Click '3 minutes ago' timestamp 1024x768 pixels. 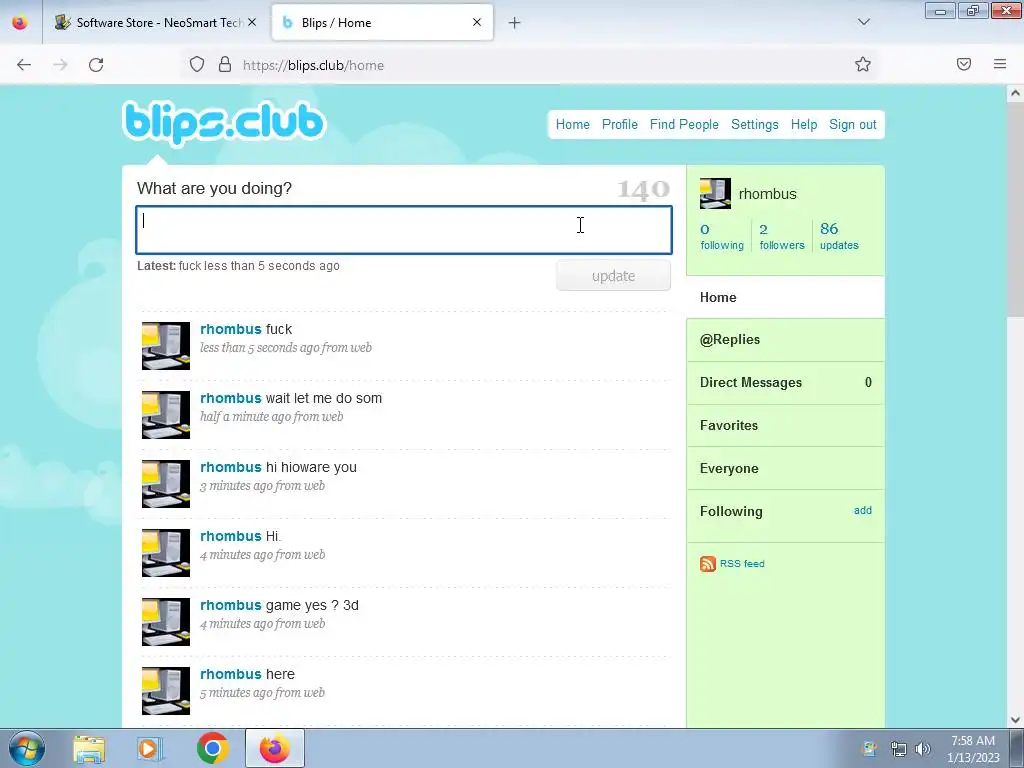236,486
